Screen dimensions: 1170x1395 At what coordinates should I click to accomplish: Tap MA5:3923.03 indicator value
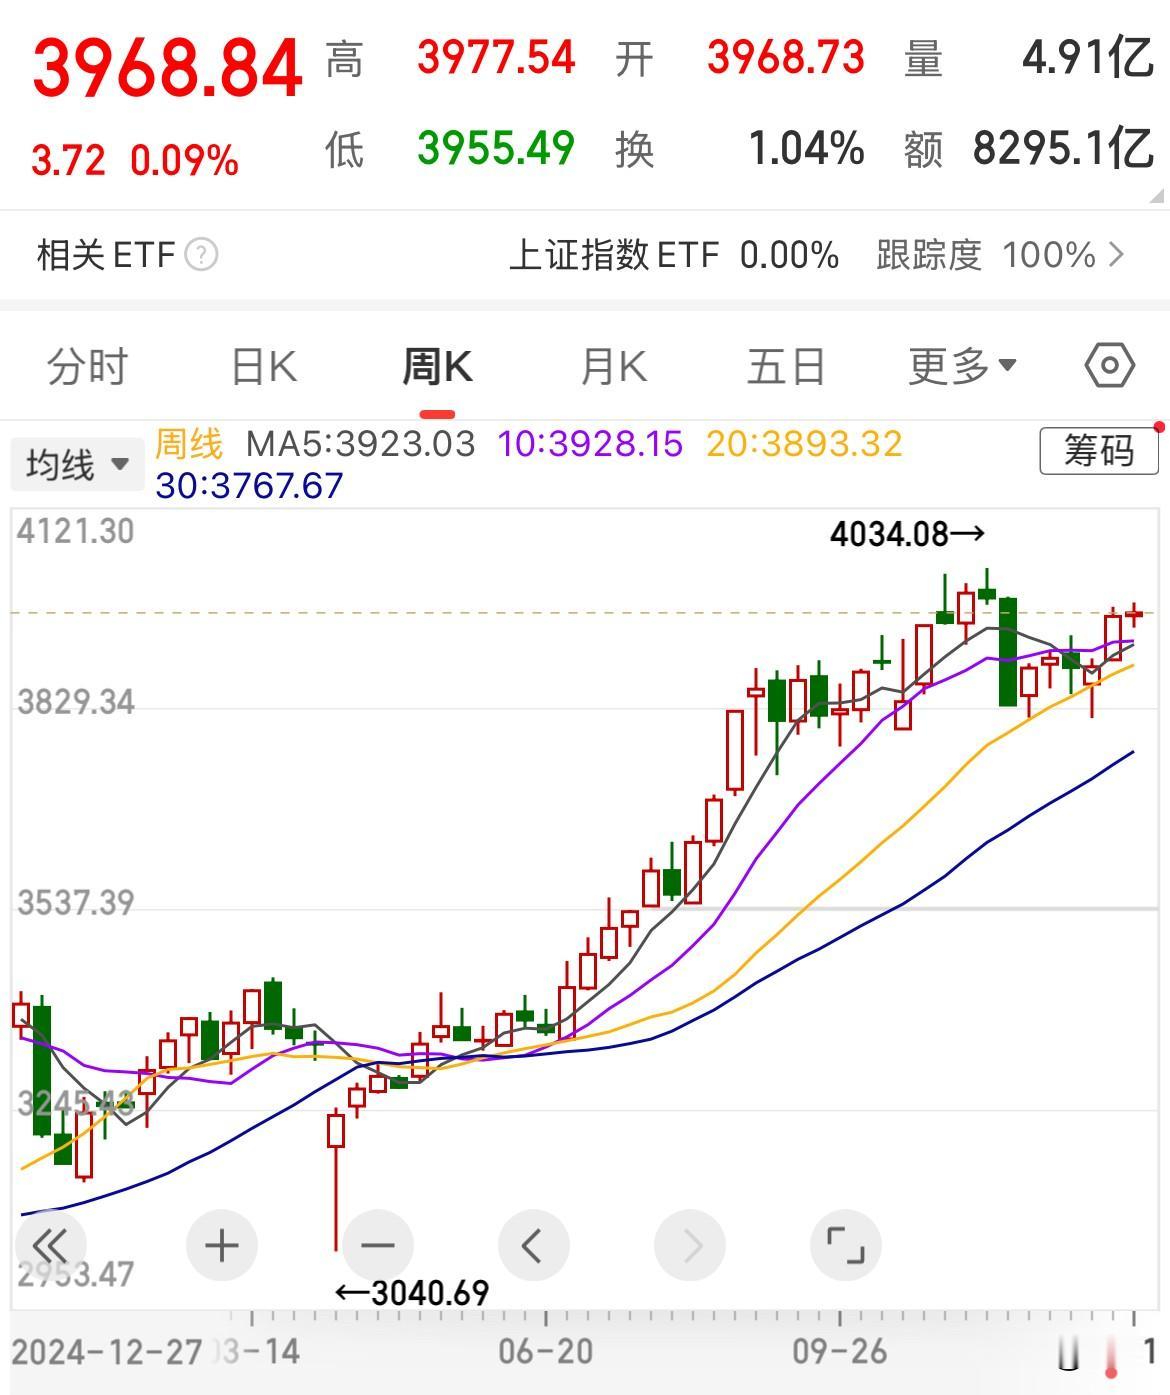(x=361, y=443)
